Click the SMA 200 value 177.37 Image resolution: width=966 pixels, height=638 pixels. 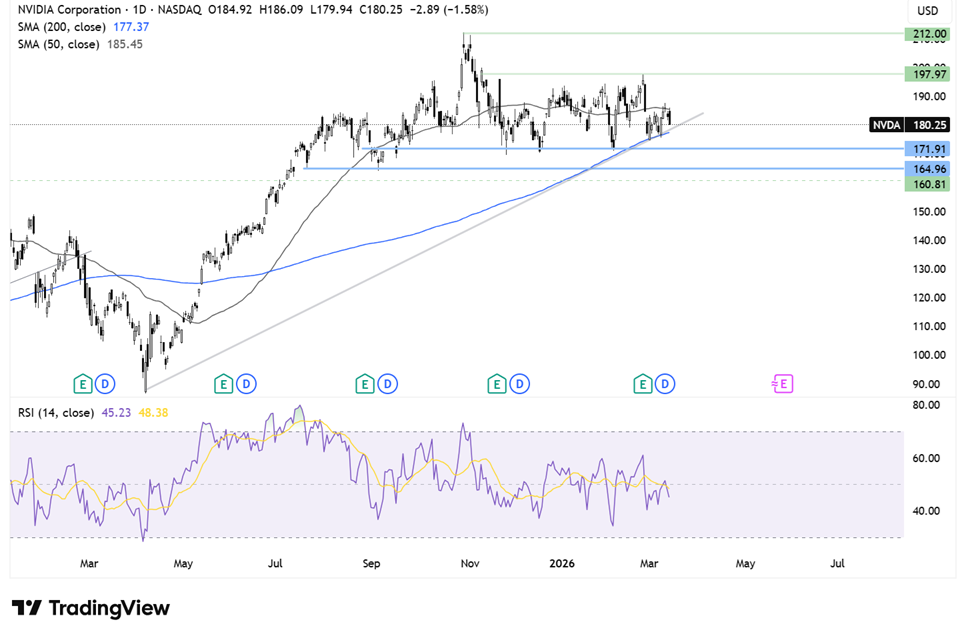[x=131, y=27]
